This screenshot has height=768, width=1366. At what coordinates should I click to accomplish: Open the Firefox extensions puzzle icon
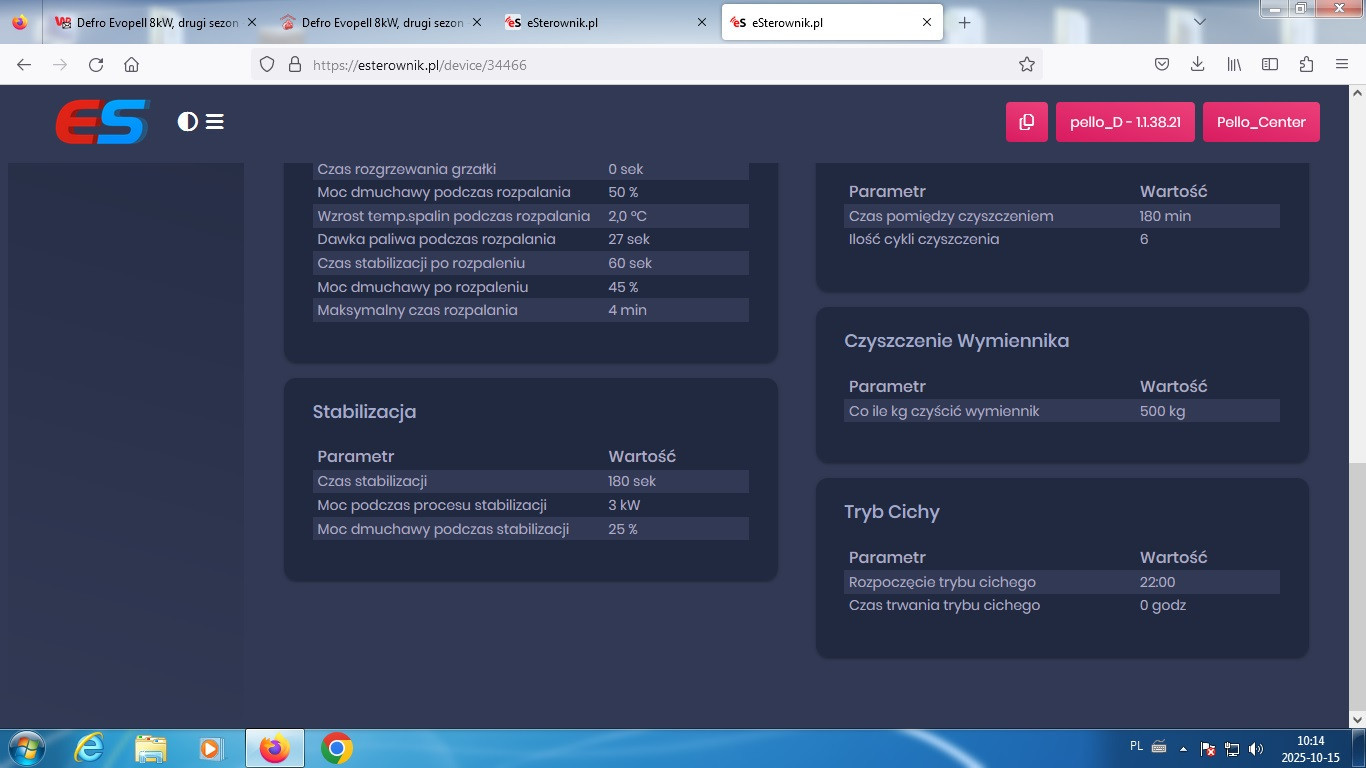1306,64
